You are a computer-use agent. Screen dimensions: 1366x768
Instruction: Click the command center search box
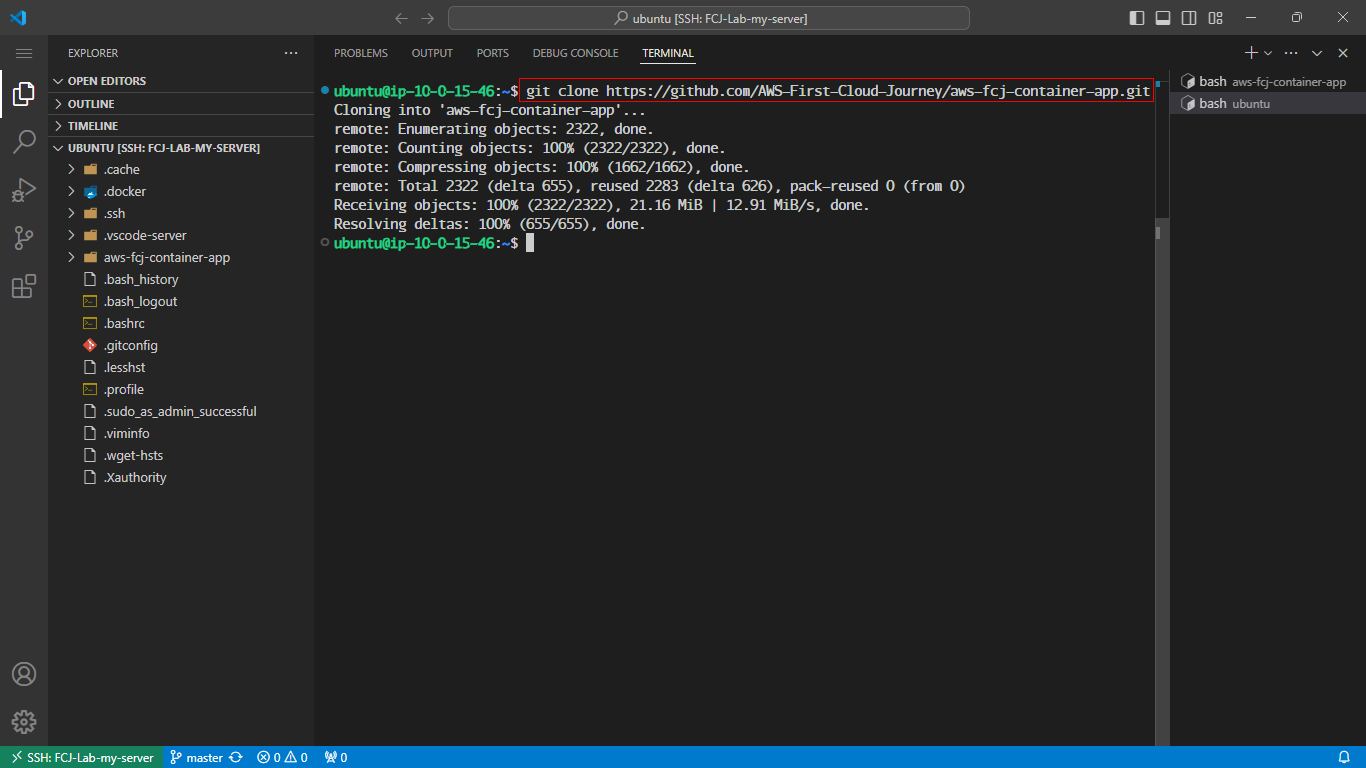click(709, 18)
